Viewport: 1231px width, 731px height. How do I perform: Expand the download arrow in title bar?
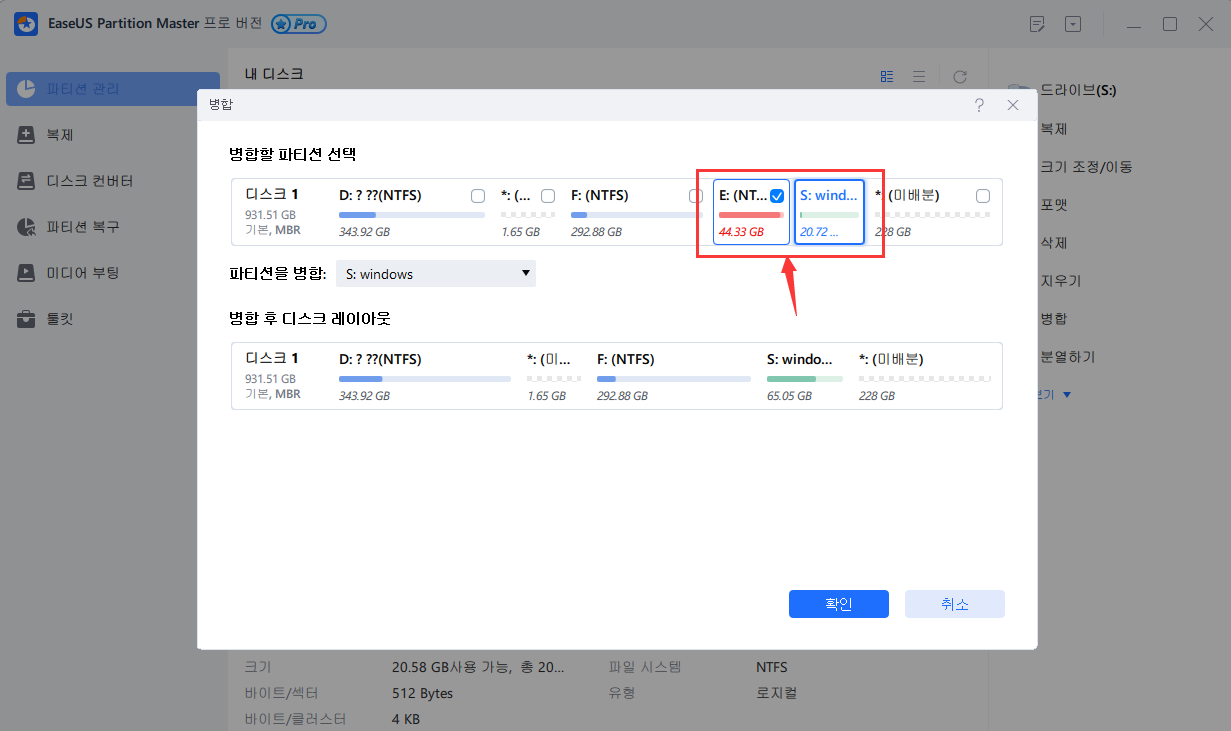(1073, 23)
